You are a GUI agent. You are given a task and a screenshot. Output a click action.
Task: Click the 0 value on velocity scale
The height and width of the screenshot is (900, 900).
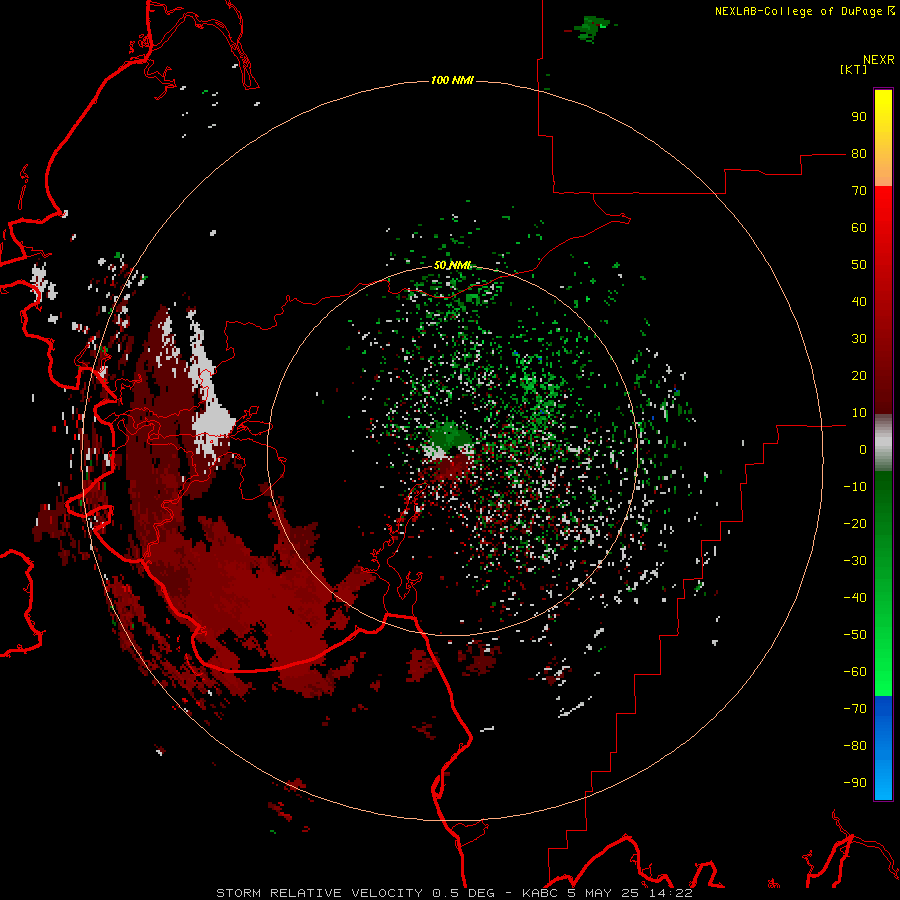(863, 449)
